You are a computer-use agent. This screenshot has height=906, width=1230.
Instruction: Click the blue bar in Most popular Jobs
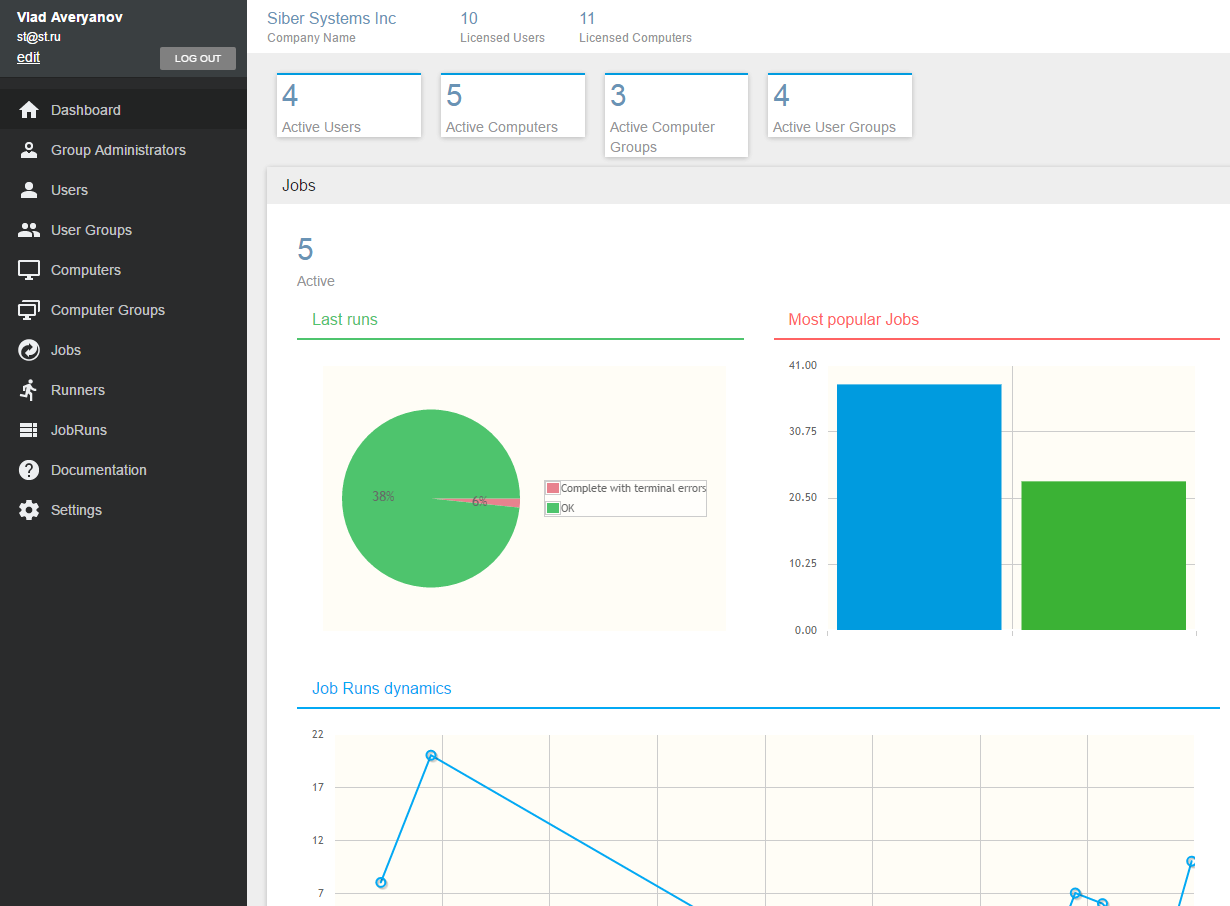918,507
